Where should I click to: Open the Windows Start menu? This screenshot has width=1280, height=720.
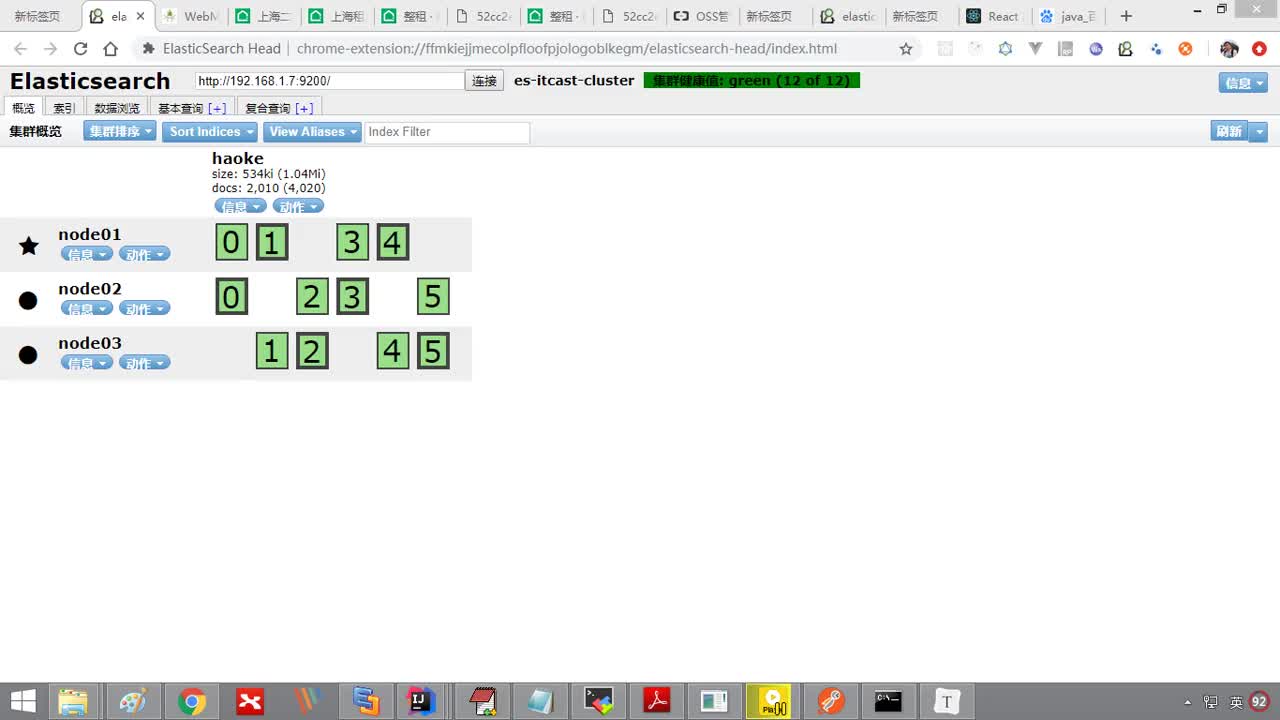(x=22, y=702)
